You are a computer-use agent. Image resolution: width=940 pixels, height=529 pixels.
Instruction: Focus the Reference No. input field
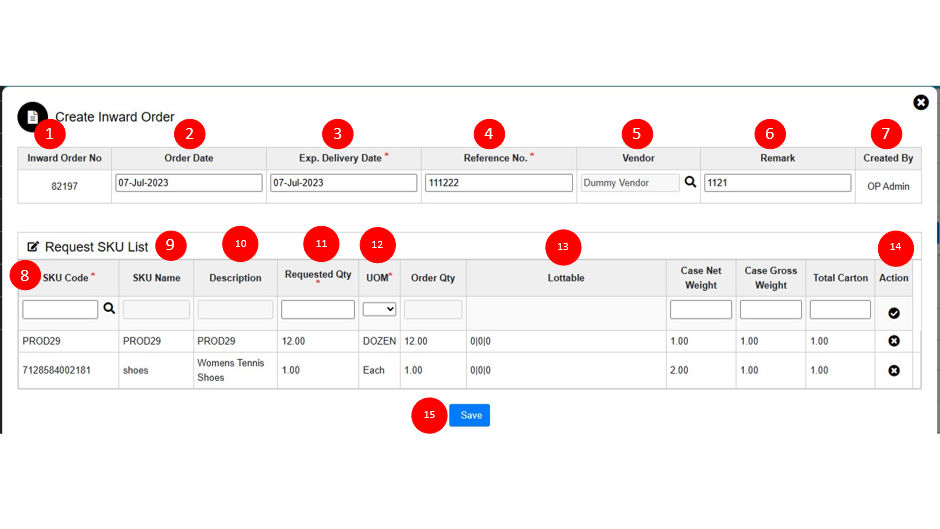coord(498,183)
